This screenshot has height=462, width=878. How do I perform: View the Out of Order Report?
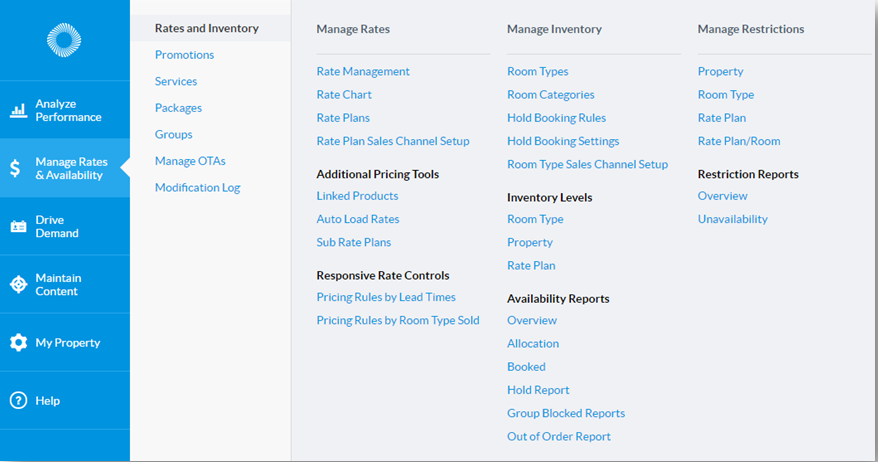tap(558, 437)
